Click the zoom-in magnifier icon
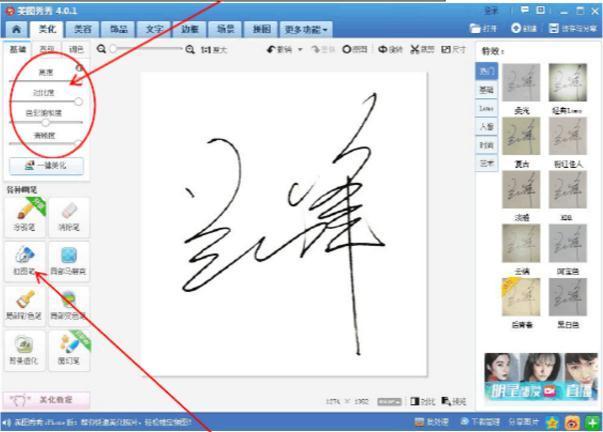This screenshot has height=432, width=603. pyautogui.click(x=190, y=49)
